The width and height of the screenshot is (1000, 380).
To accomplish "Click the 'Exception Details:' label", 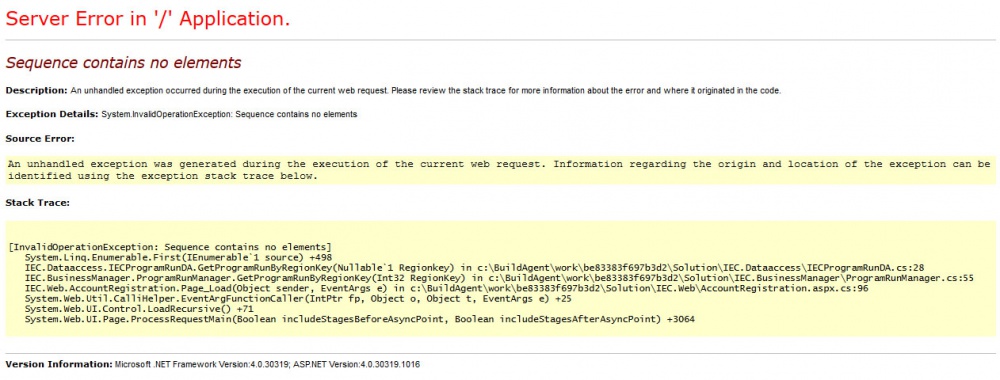I will 52,114.
